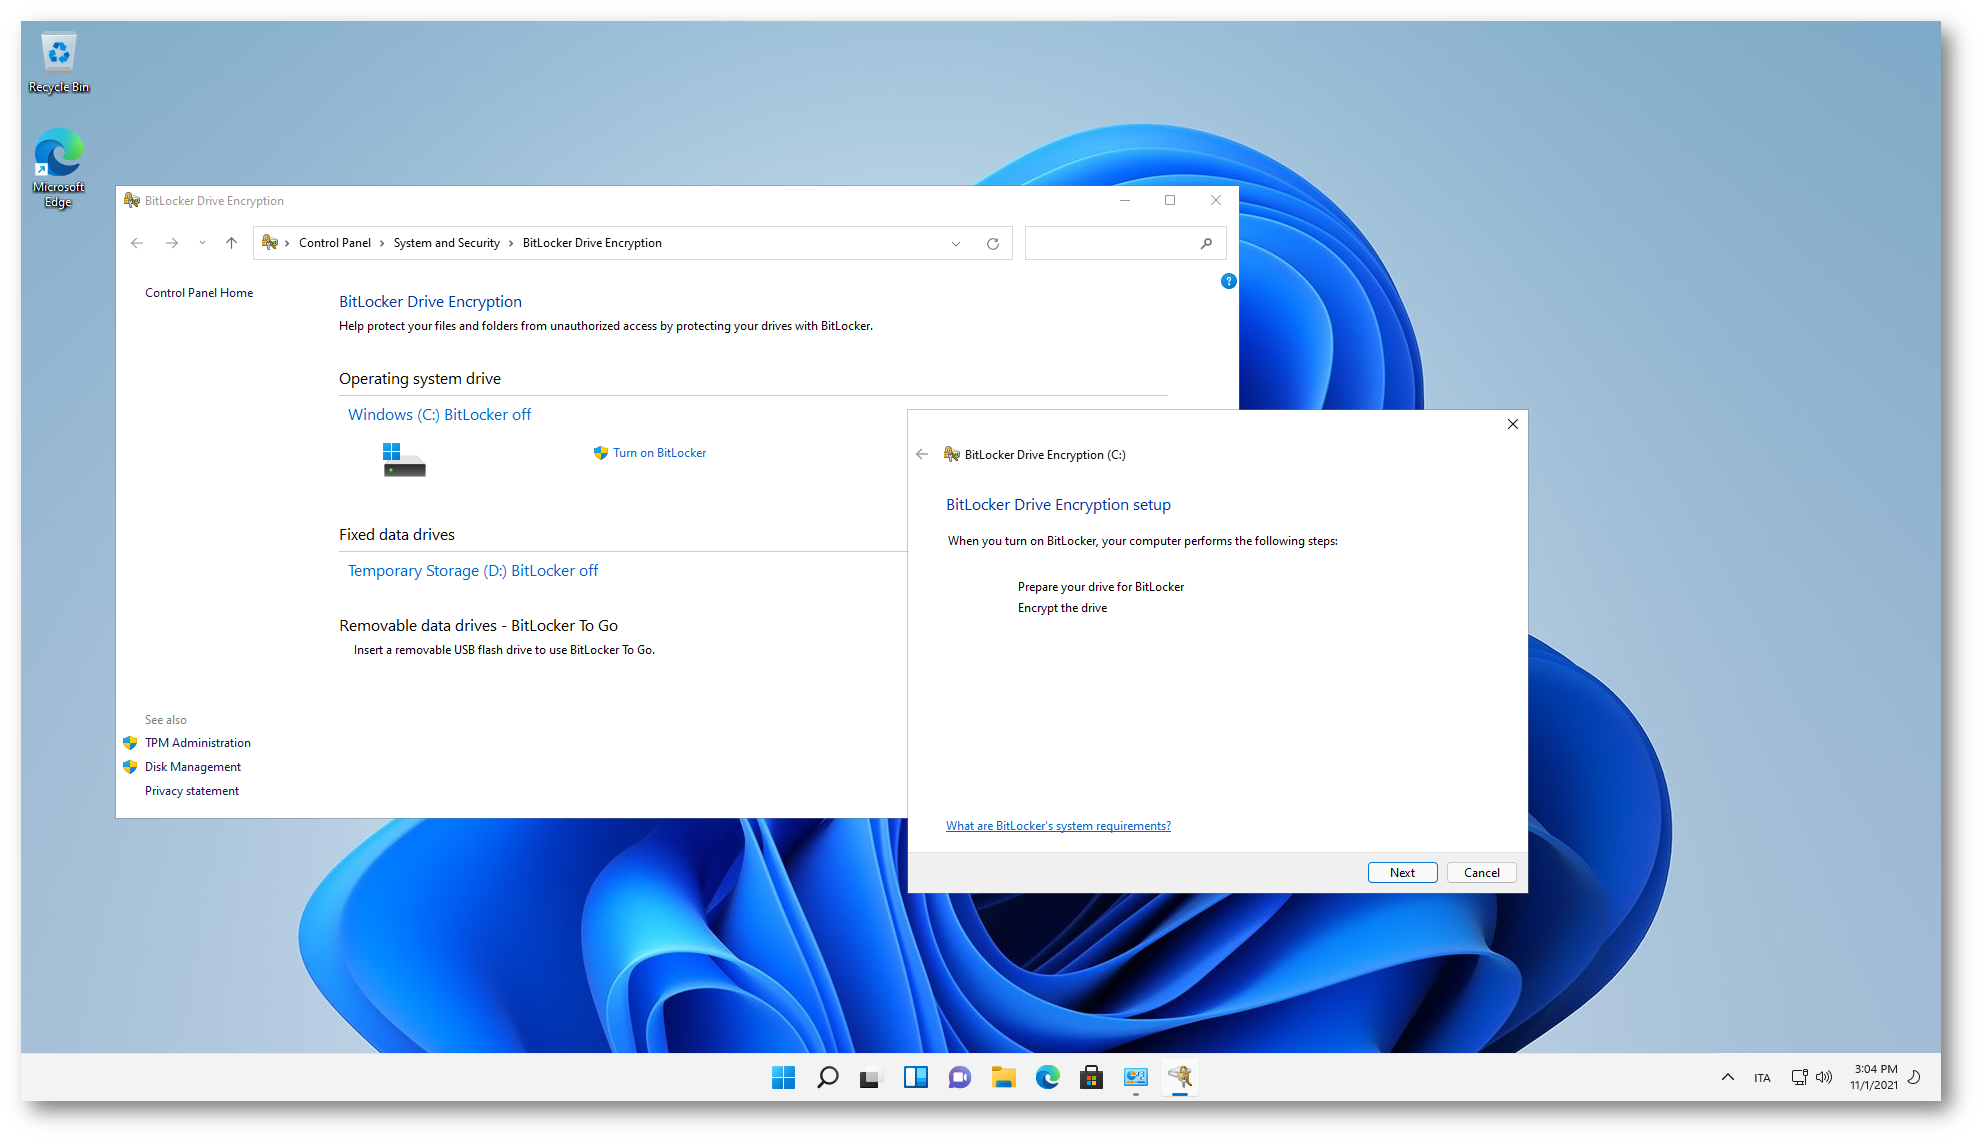Open the blue help question mark icon
The width and height of the screenshot is (1983, 1143).
[1229, 281]
